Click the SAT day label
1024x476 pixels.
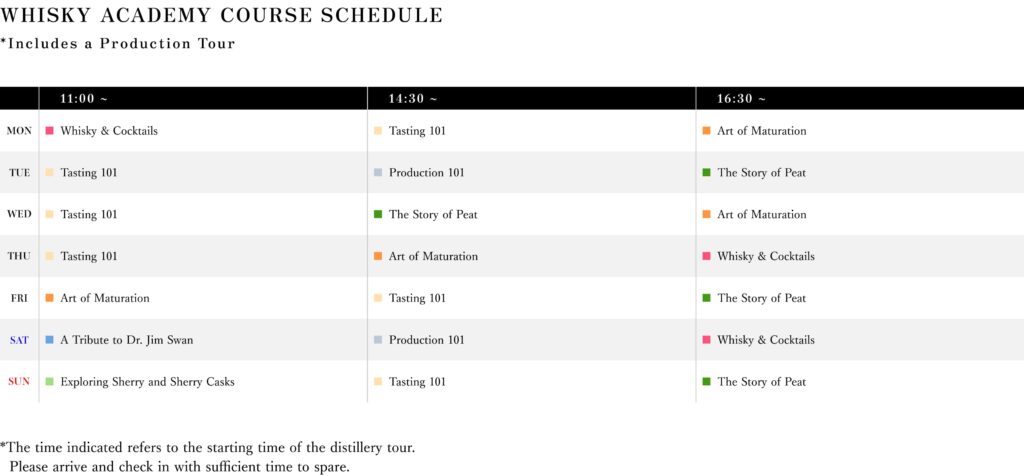[x=19, y=340]
